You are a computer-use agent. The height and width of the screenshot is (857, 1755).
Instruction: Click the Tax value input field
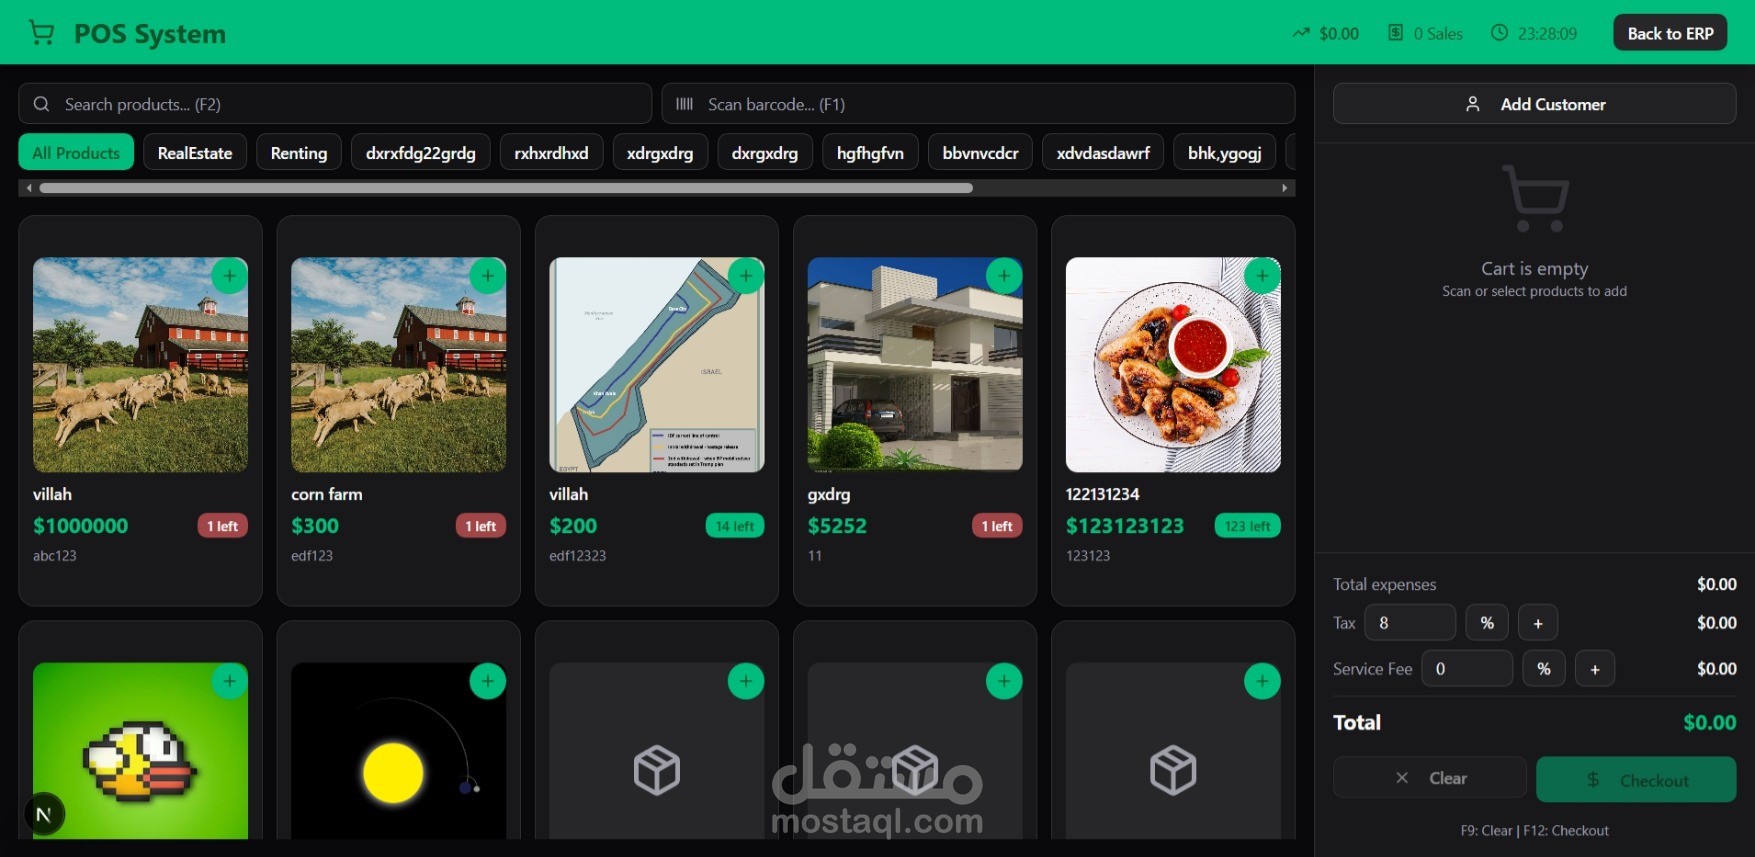[x=1410, y=623]
